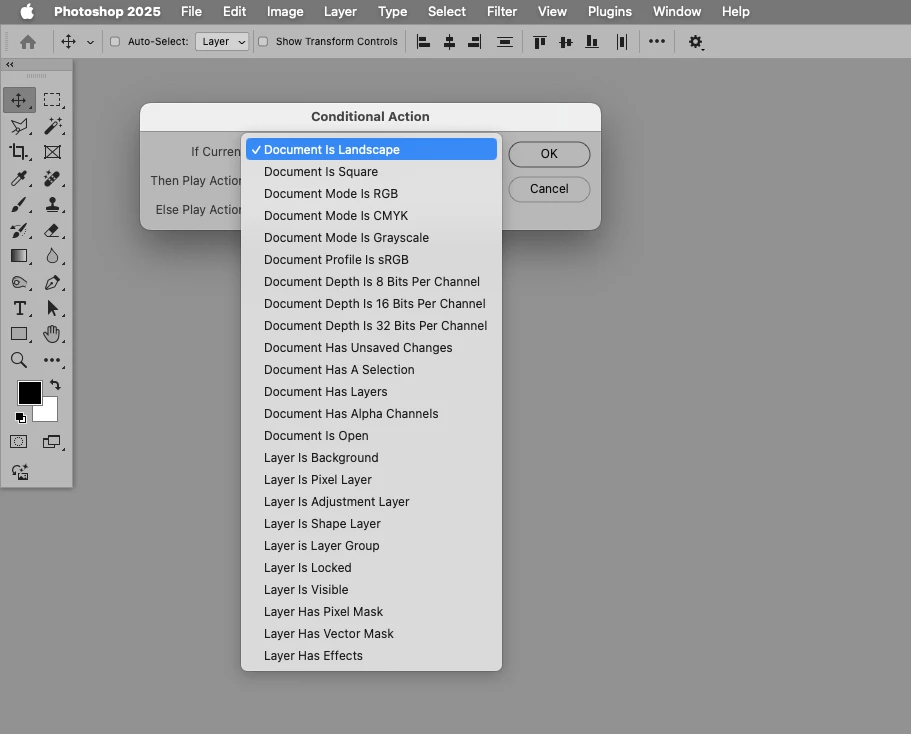The width and height of the screenshot is (911, 734).
Task: Toggle Quick Mask mode
Action: pyautogui.click(x=19, y=442)
